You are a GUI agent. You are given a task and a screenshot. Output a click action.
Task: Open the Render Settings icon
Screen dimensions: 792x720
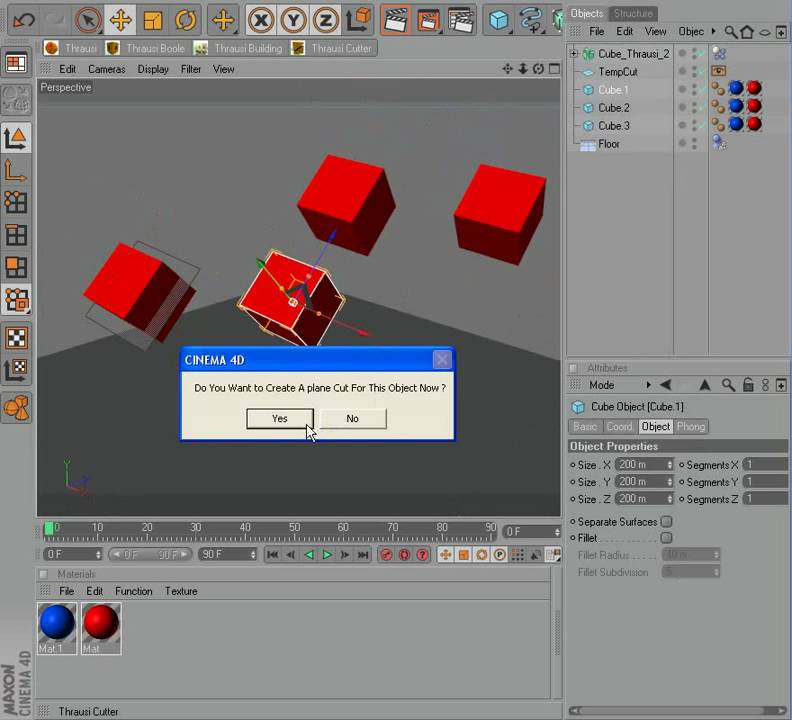461,20
